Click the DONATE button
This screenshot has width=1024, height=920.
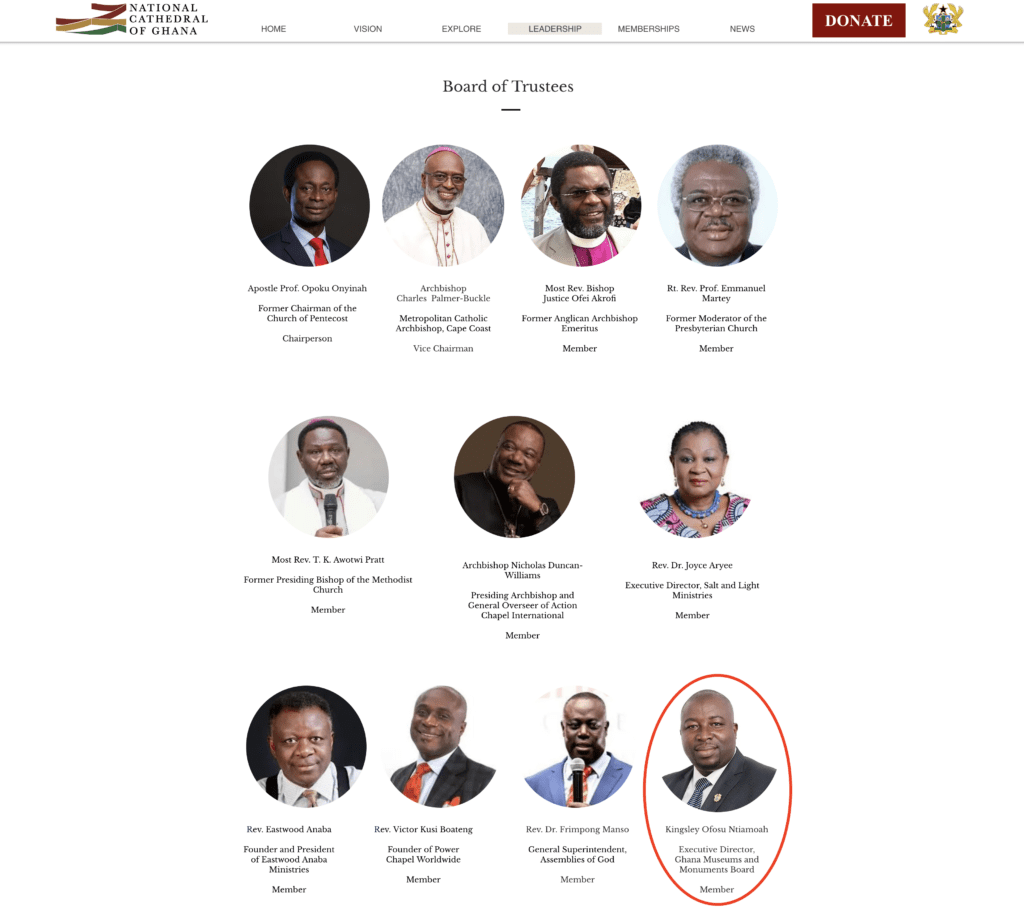pos(859,20)
